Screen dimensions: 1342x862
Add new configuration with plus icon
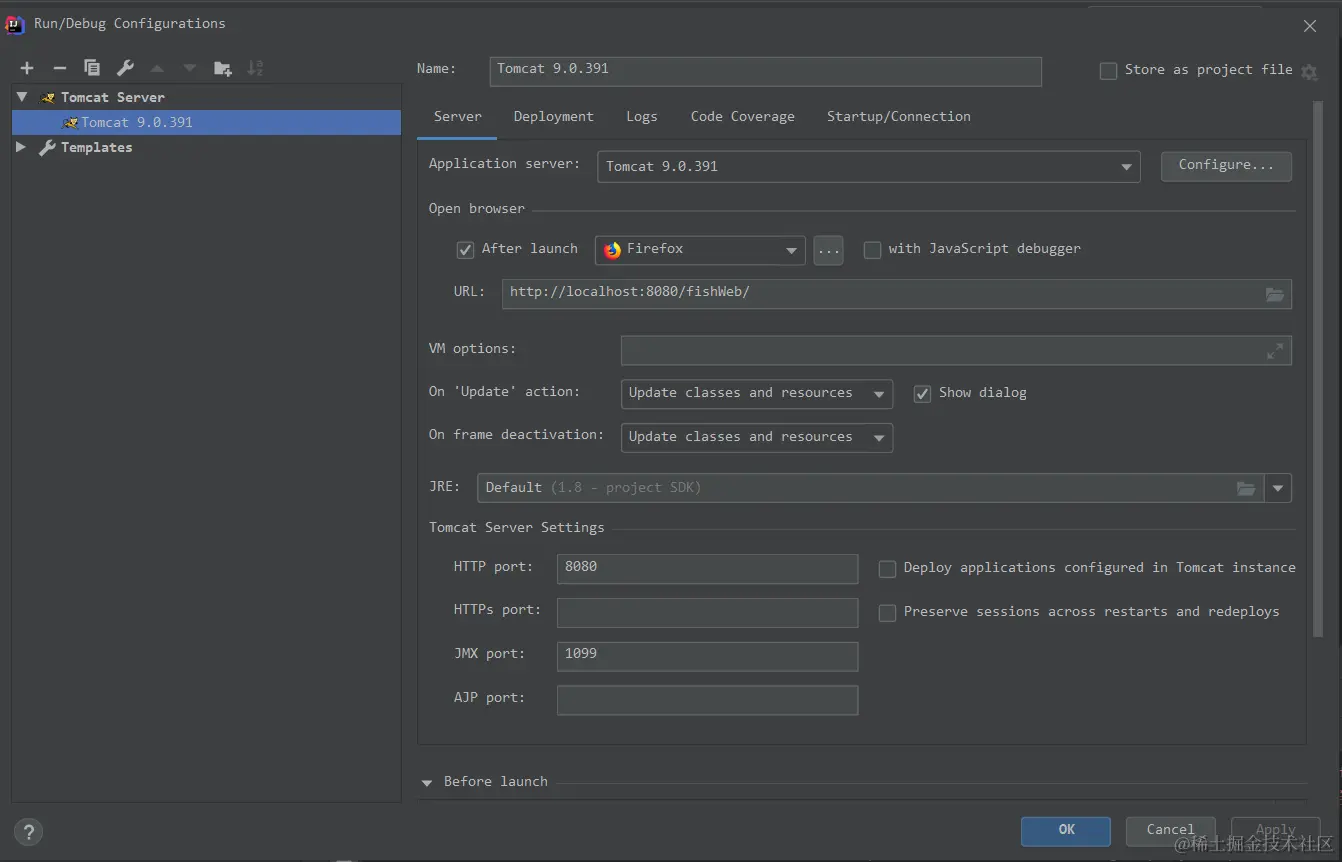(27, 68)
